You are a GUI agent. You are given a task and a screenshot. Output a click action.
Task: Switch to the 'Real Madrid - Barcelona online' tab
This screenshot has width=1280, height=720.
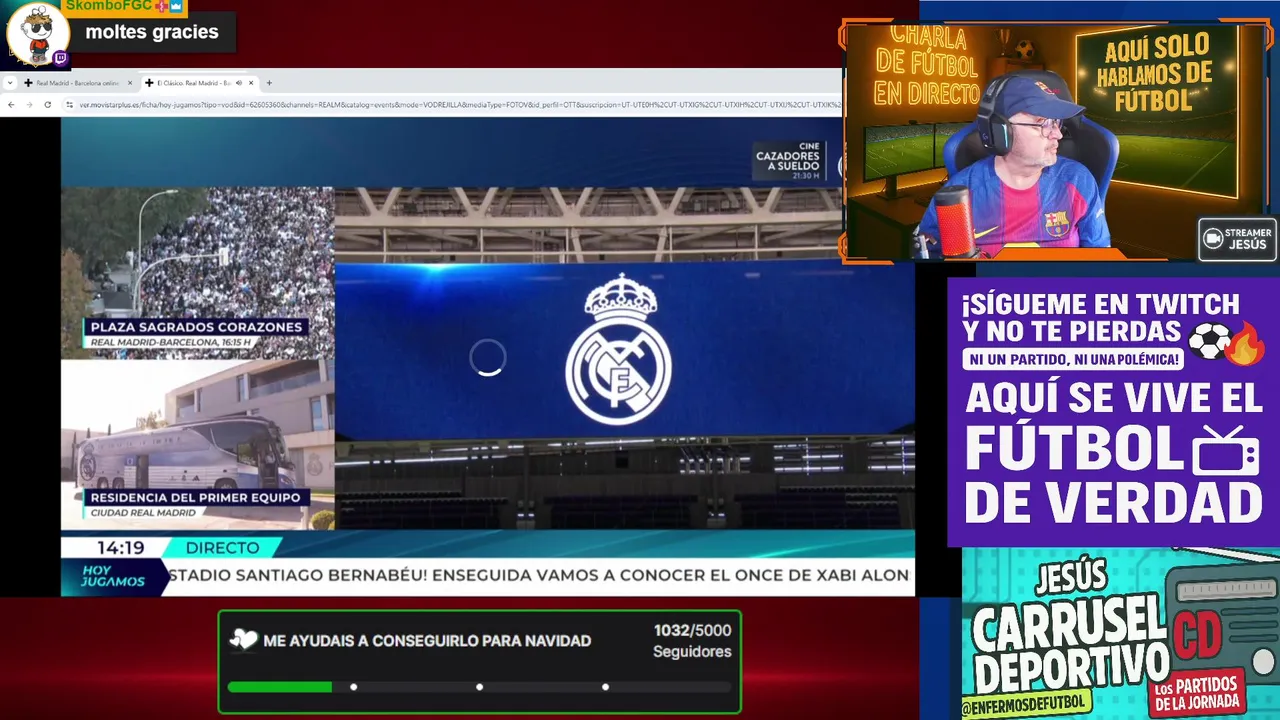[x=77, y=83]
